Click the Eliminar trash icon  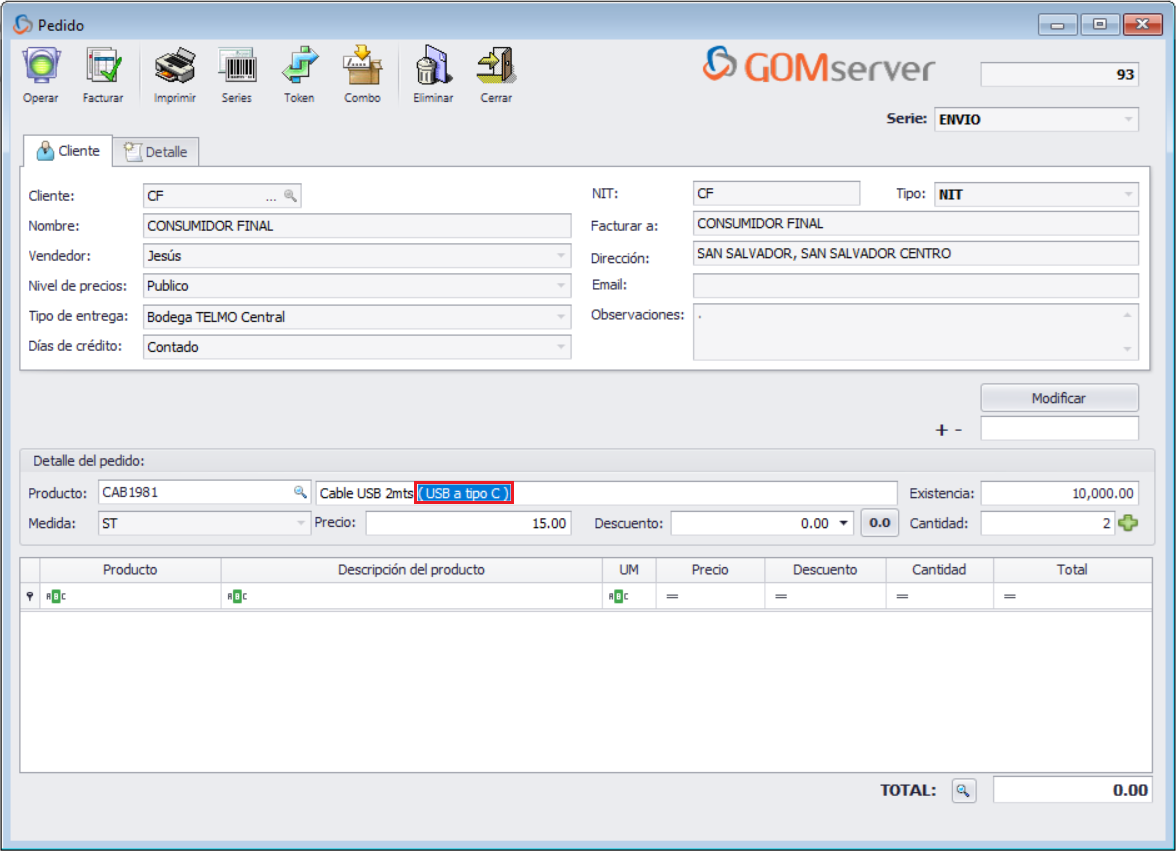coord(432,66)
